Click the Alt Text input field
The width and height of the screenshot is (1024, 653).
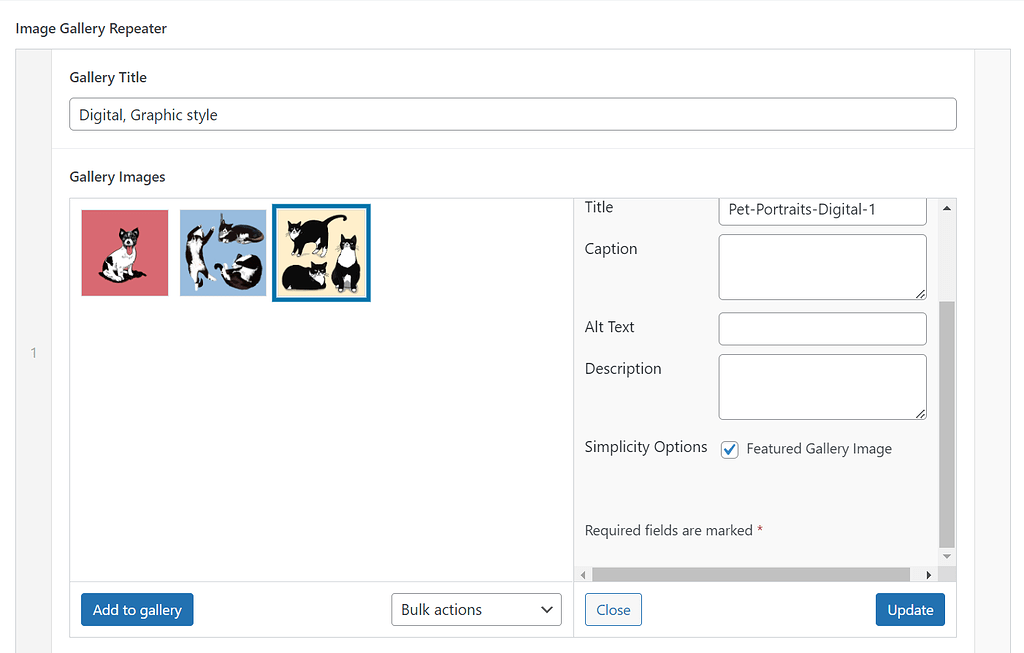point(822,328)
